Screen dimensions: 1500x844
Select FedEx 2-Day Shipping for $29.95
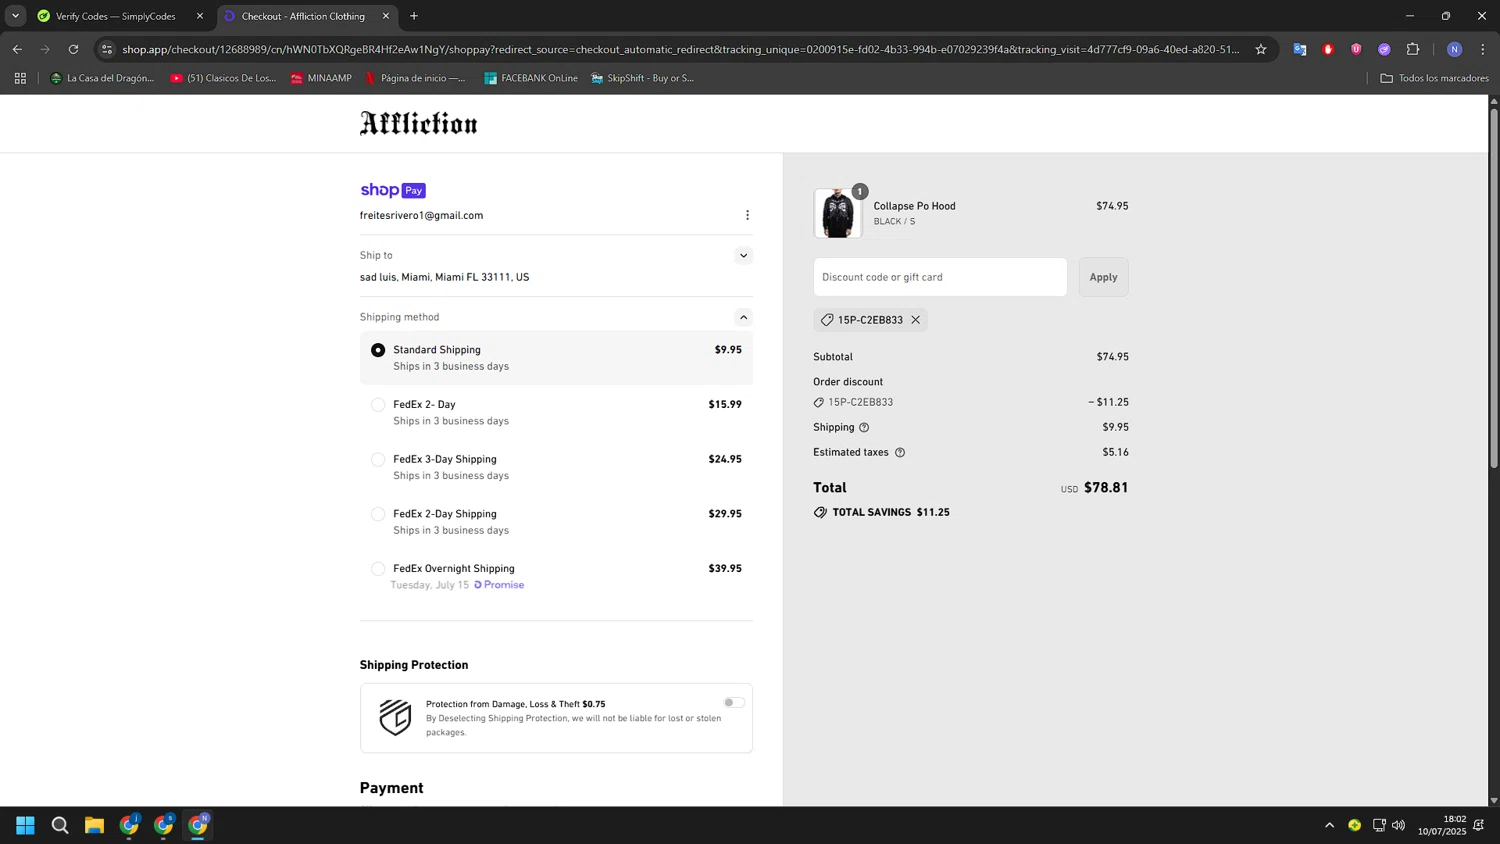556,521
